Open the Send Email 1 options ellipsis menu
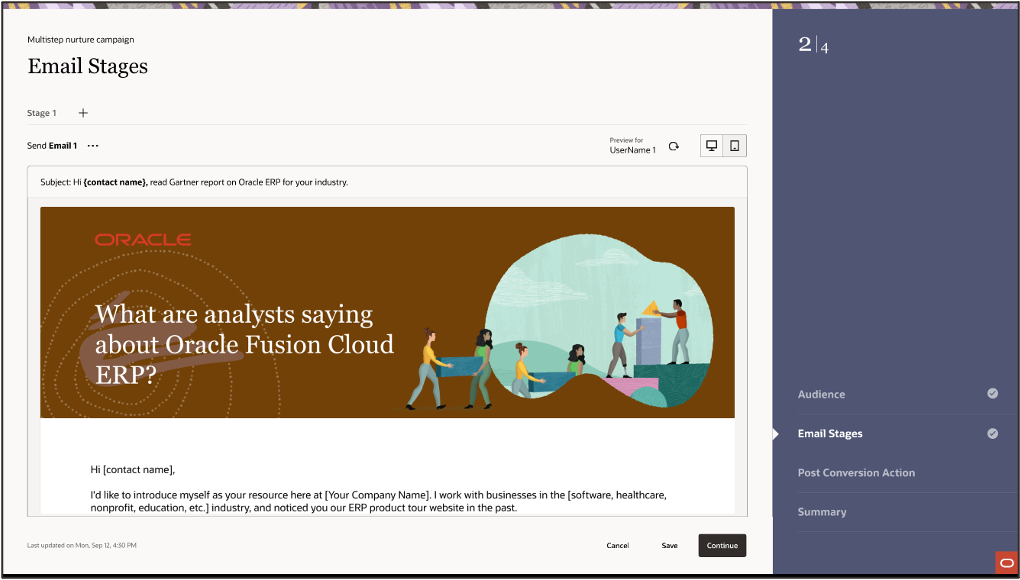Viewport: 1020px width, 580px height. pos(93,146)
